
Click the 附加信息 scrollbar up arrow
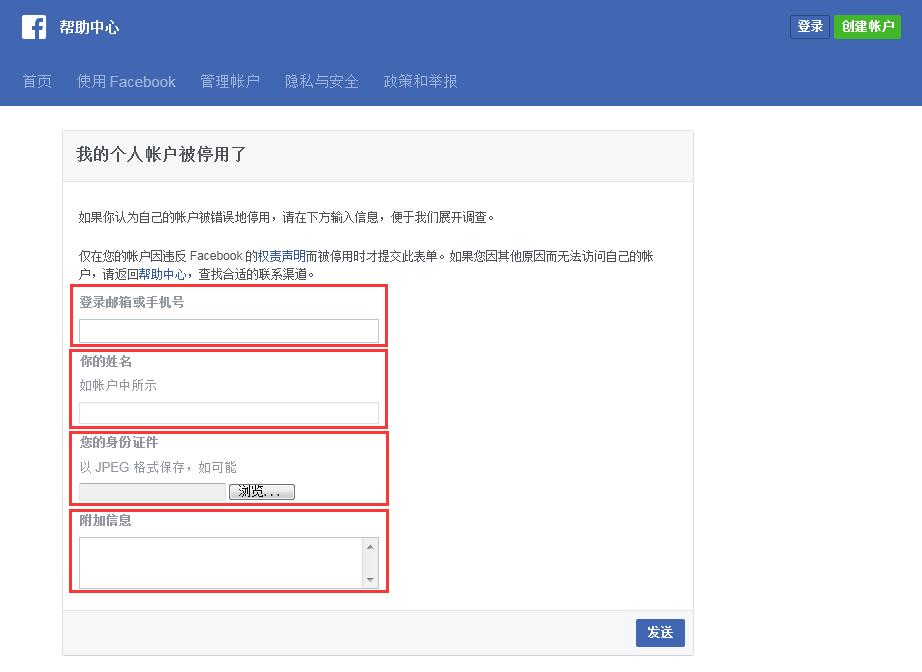point(371,546)
